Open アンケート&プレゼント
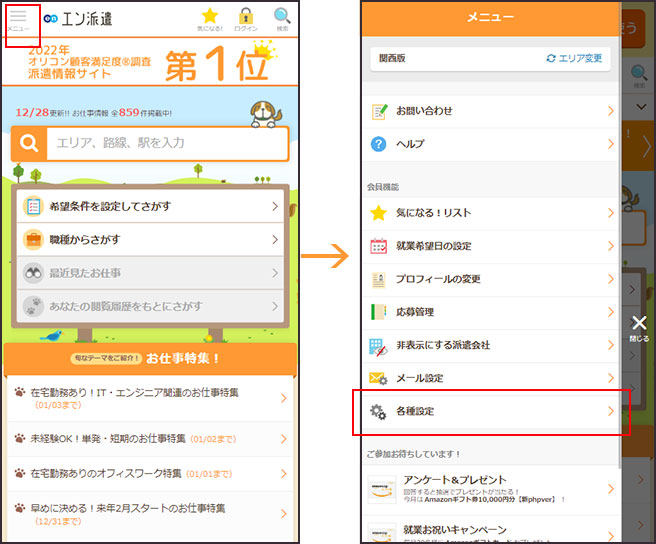 [x=490, y=489]
